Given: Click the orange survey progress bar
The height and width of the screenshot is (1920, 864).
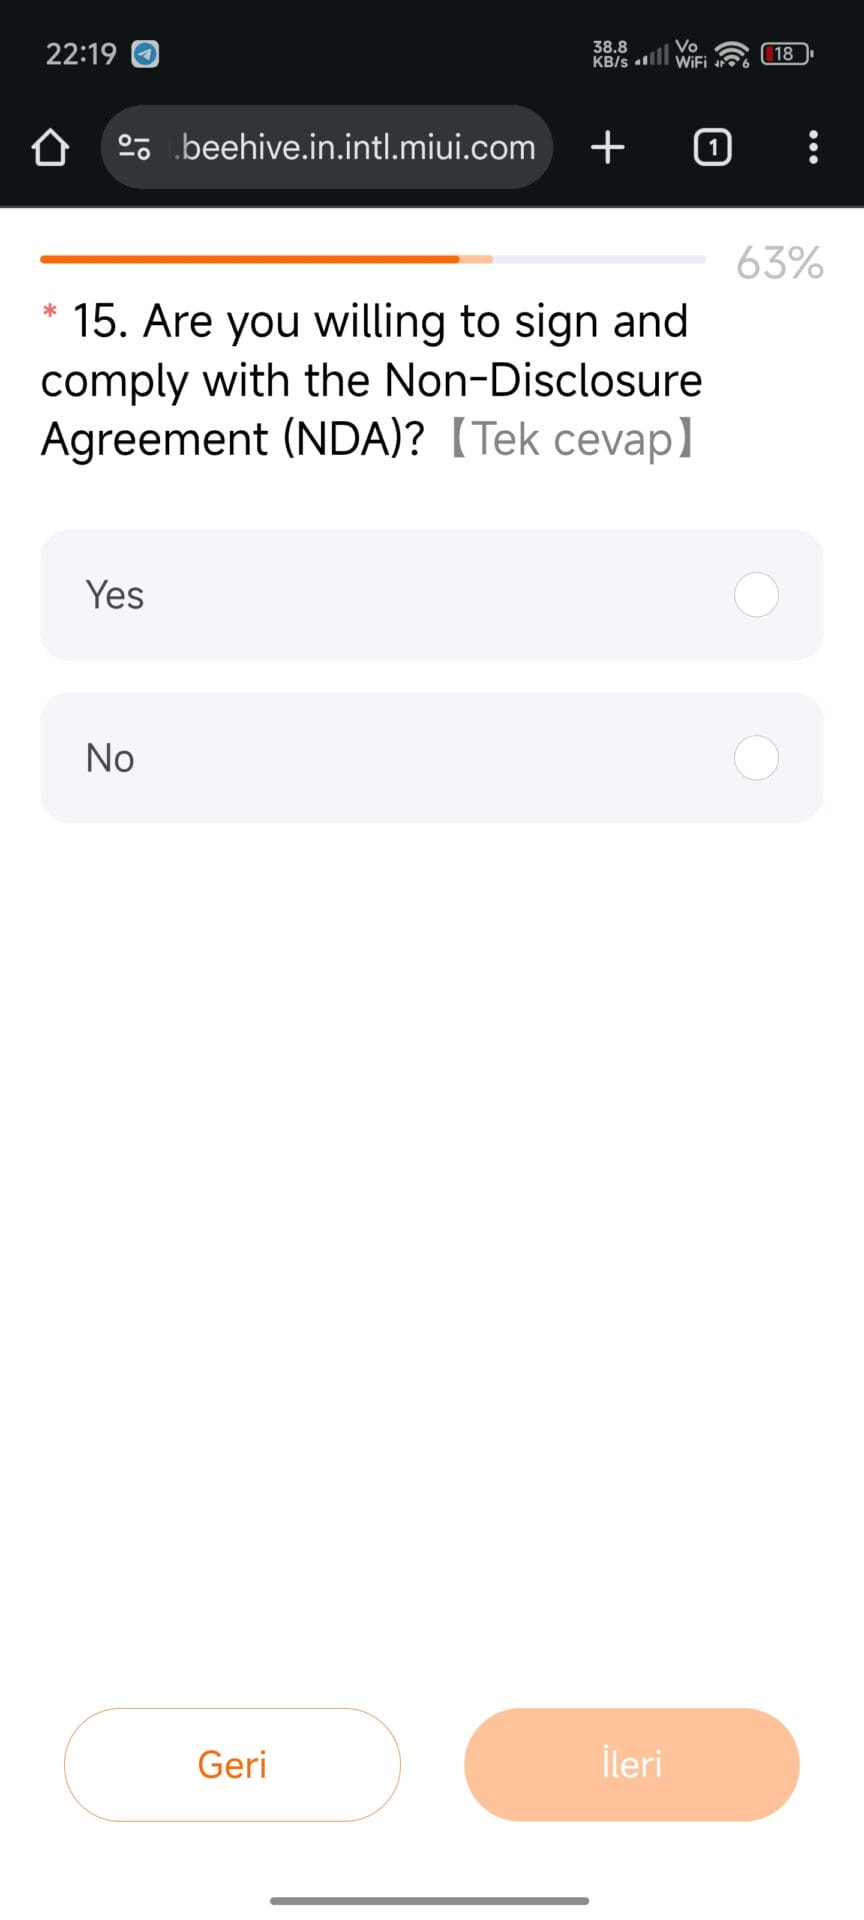Looking at the screenshot, I should click(x=250, y=259).
